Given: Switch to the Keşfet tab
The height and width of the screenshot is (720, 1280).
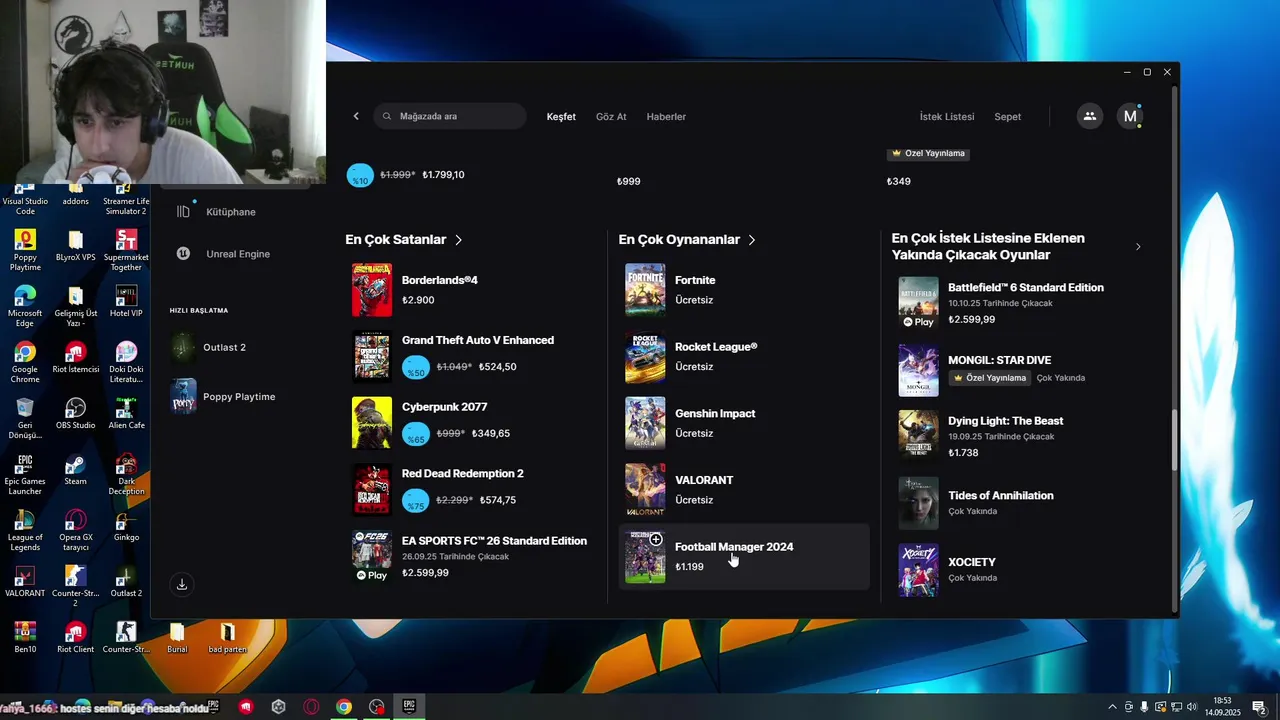Looking at the screenshot, I should pyautogui.click(x=561, y=117).
